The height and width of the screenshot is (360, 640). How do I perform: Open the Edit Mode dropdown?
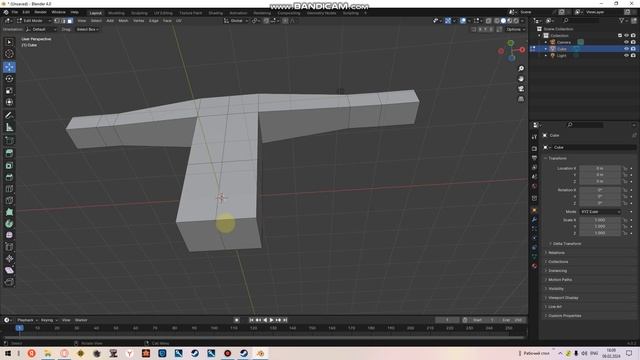coord(34,21)
